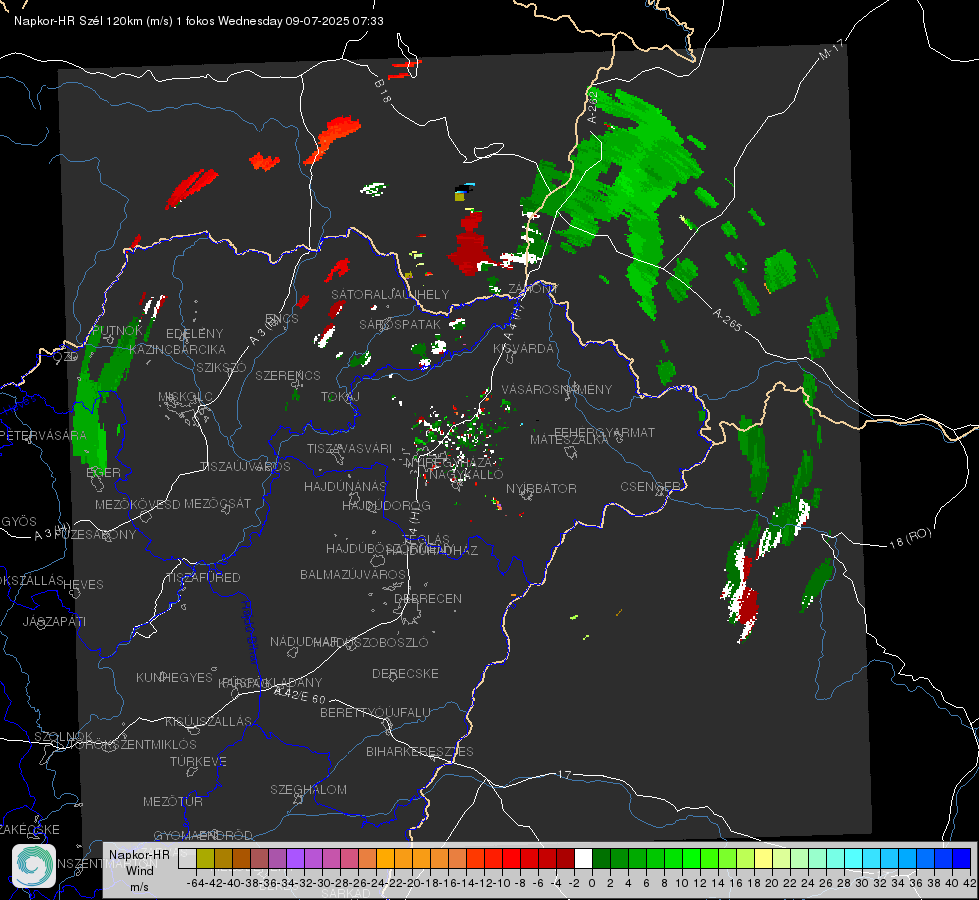Select the FEHÉRGYARMAT label
This screenshot has width=979, height=900.
pyautogui.click(x=605, y=432)
